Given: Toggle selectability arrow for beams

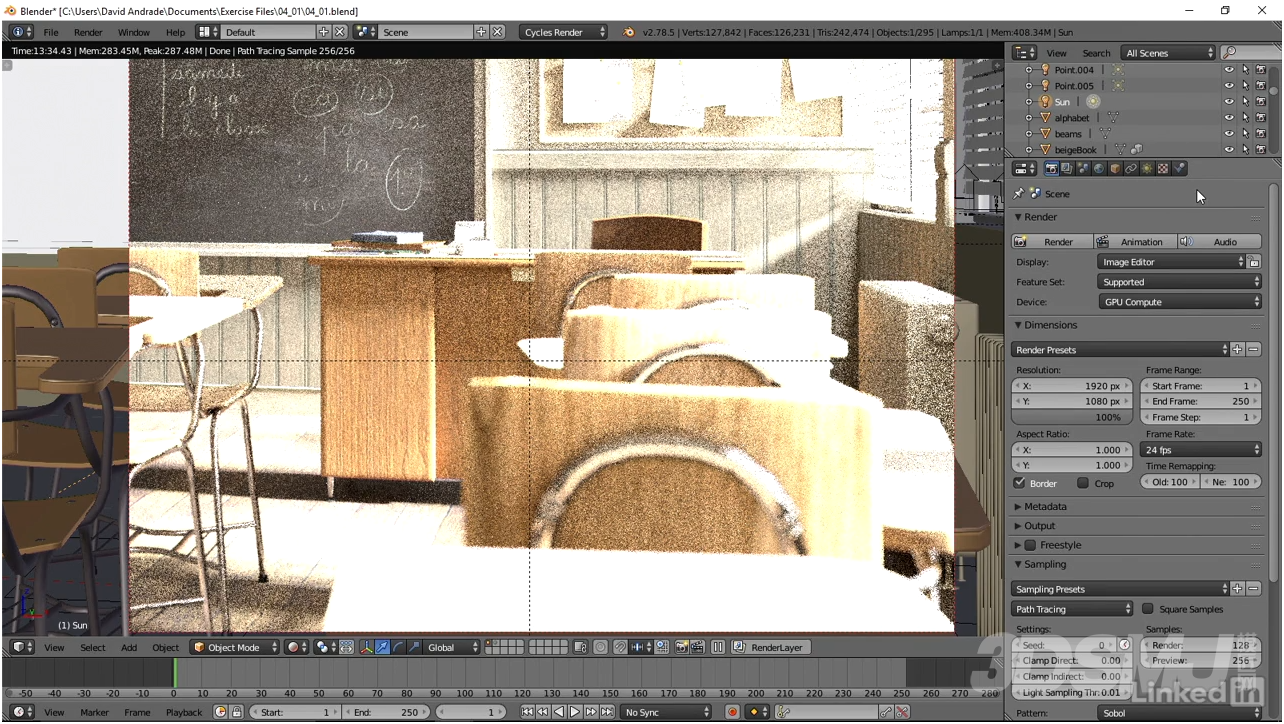Looking at the screenshot, I should pyautogui.click(x=1245, y=134).
